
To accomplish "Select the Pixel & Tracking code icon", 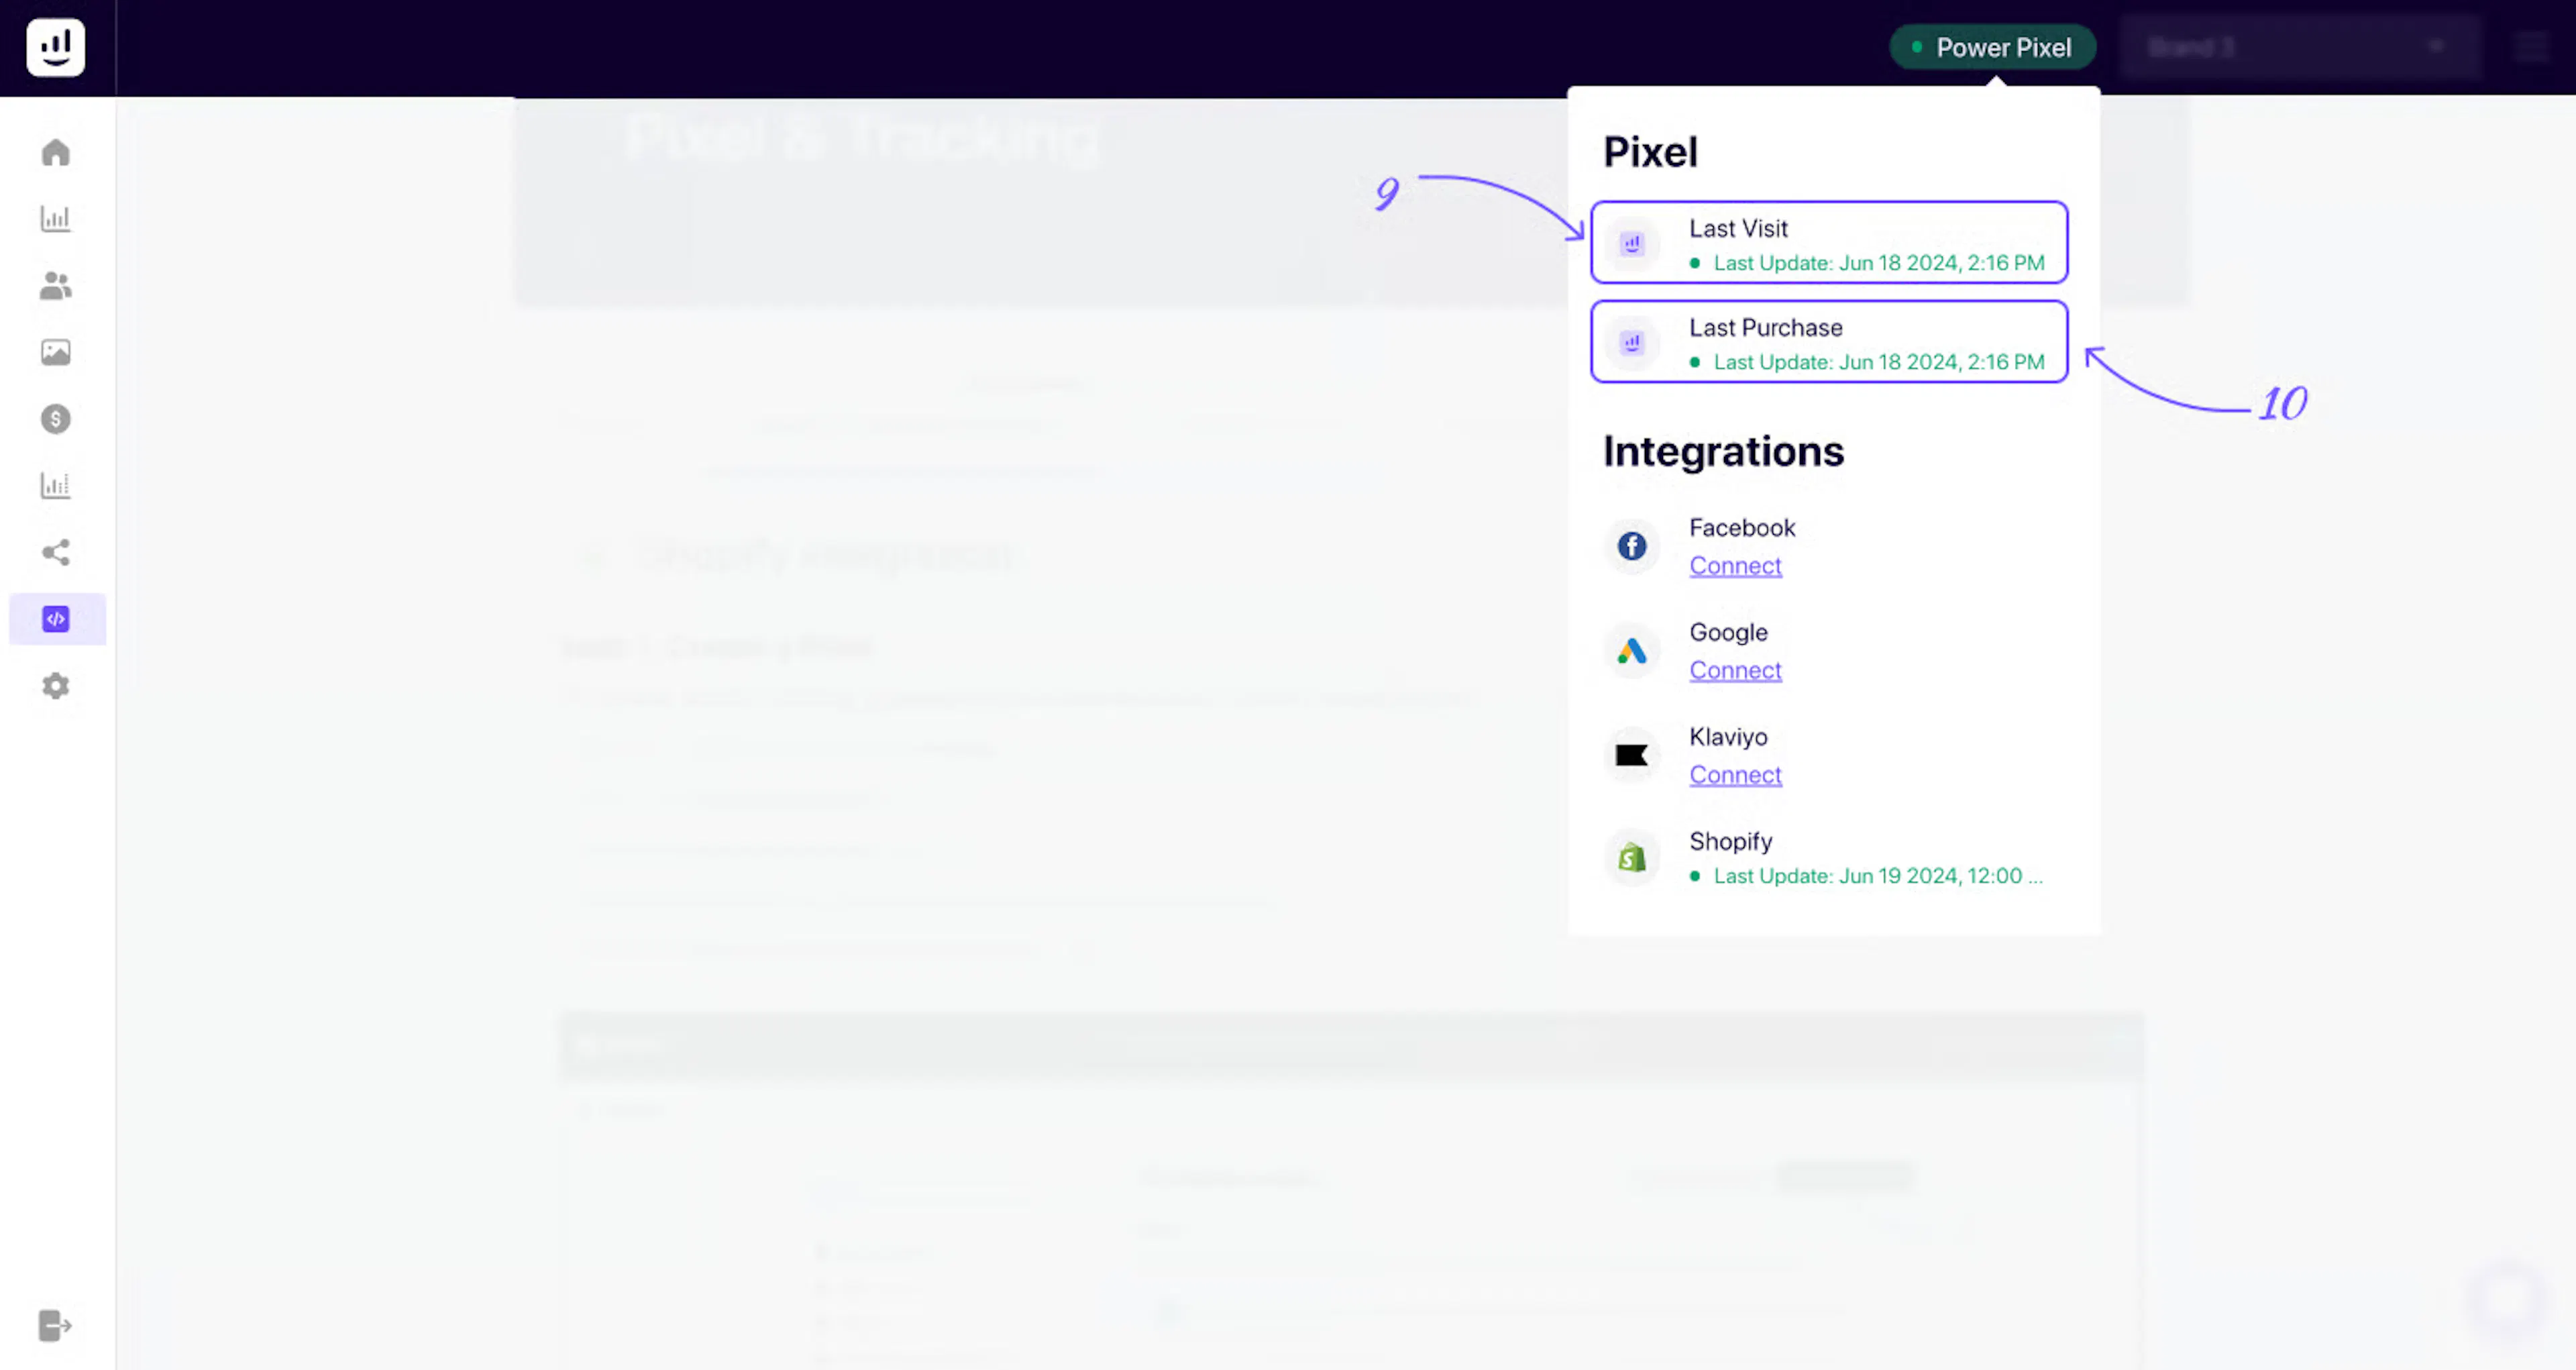I will pos(56,619).
